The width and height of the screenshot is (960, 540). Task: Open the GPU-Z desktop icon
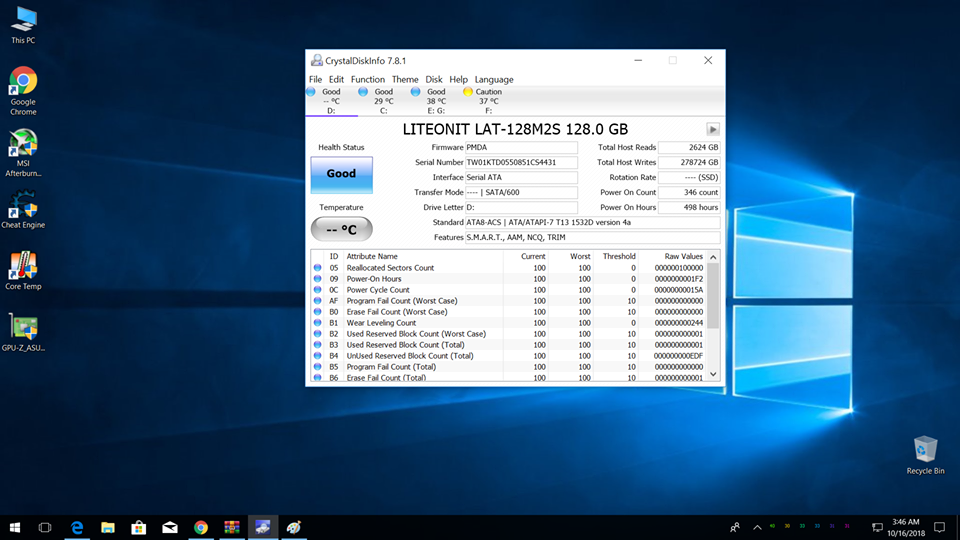pos(23,329)
